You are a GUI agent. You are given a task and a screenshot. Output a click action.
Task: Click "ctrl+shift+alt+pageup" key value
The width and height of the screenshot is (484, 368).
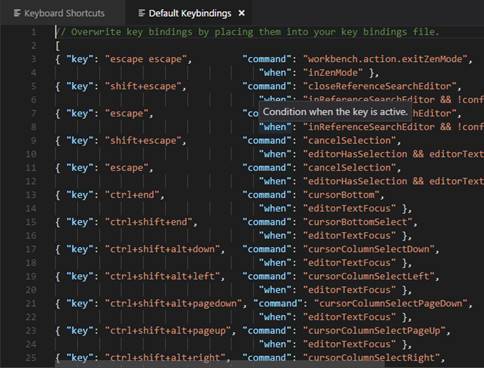tap(168, 331)
